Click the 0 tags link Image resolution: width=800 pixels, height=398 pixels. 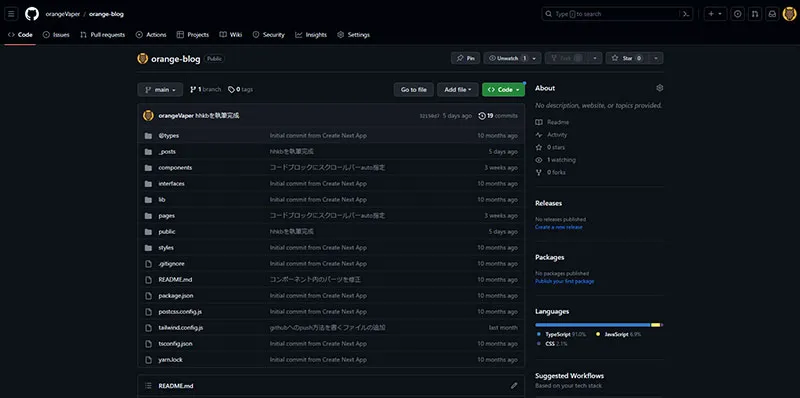click(240, 89)
